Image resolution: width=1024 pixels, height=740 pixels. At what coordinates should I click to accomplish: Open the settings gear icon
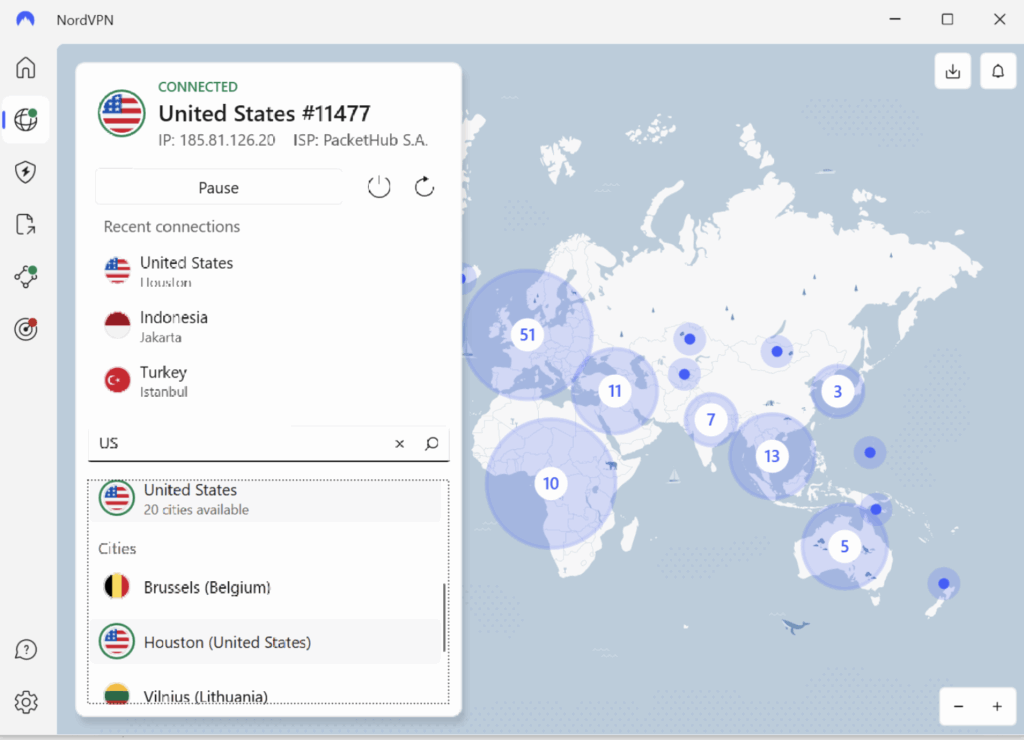click(25, 703)
